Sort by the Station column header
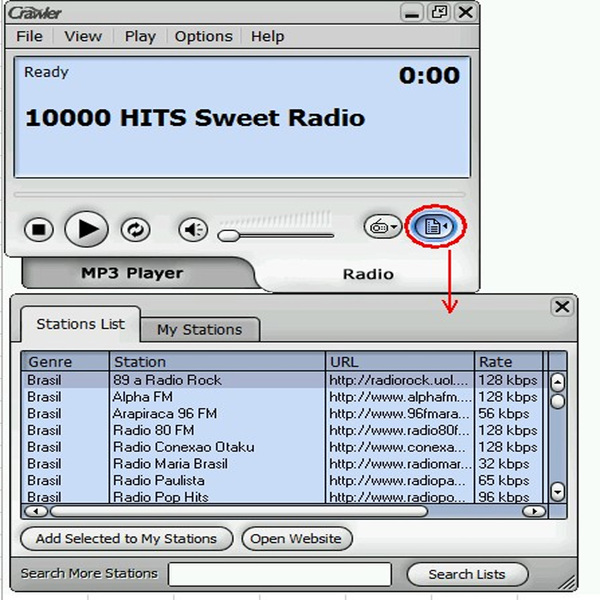The height and width of the screenshot is (600, 600). point(217,362)
